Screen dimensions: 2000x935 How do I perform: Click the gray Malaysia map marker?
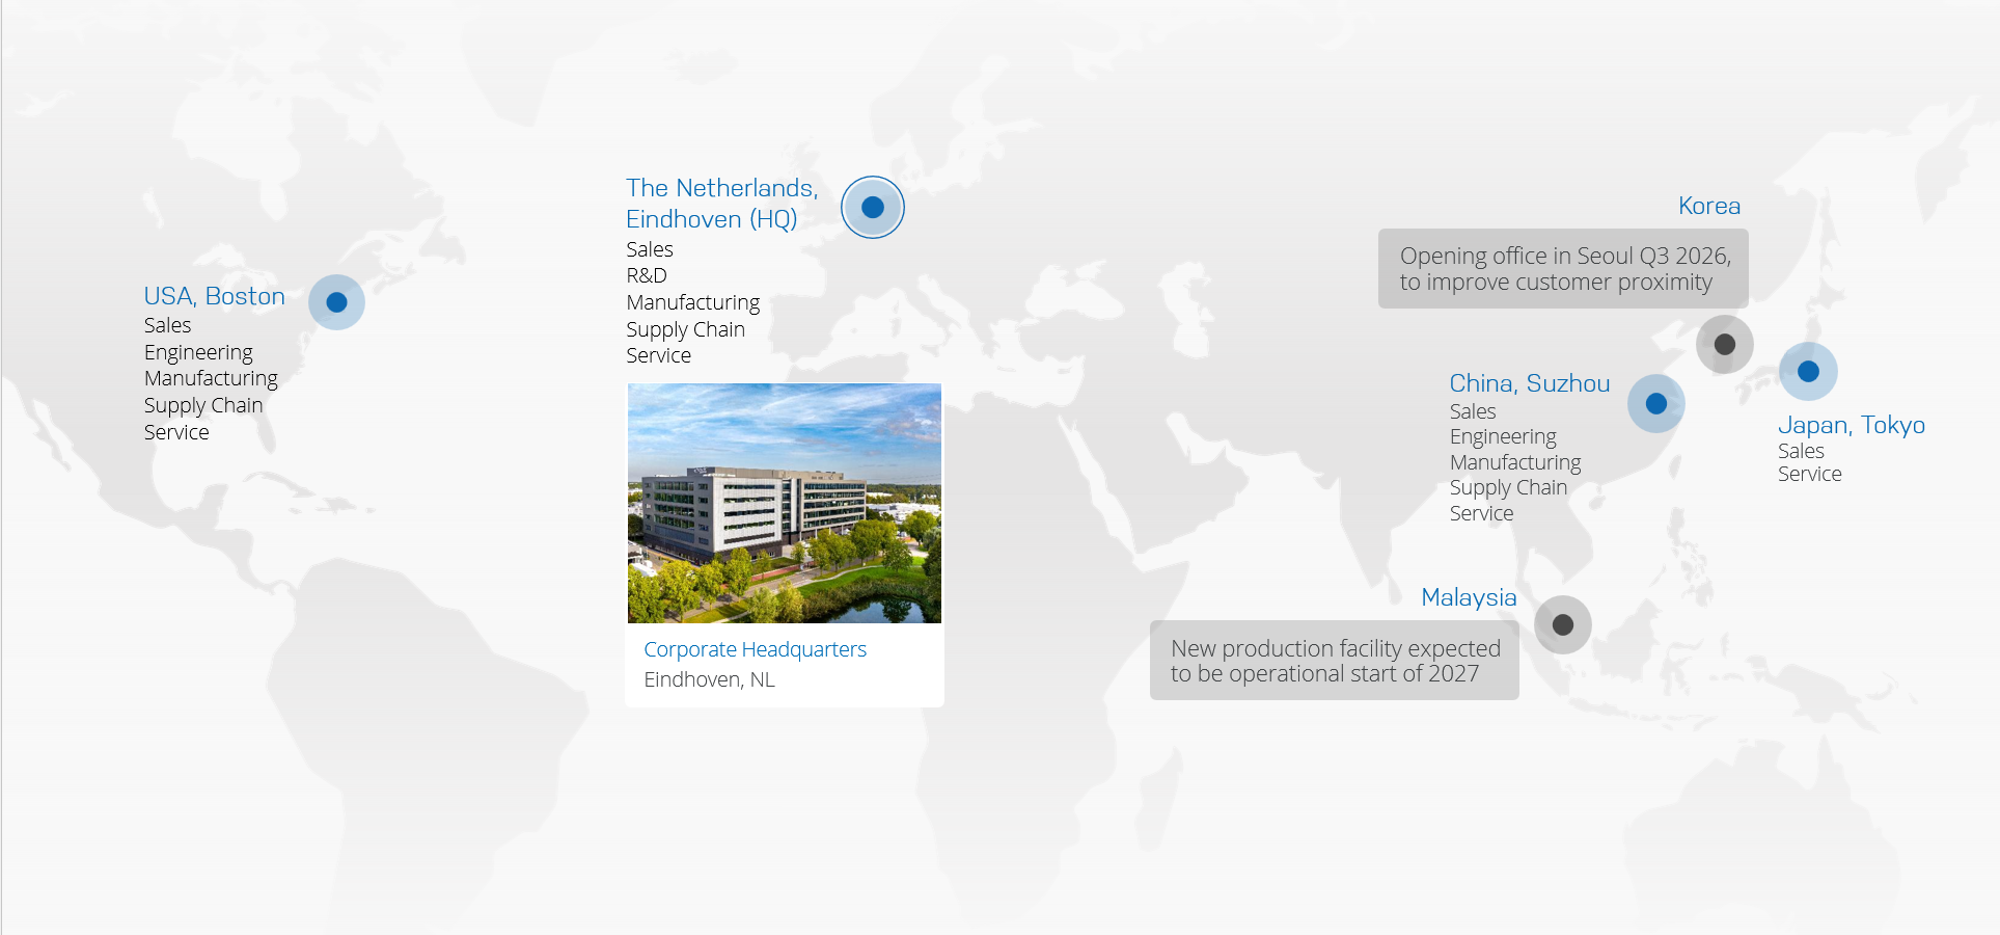click(1562, 625)
